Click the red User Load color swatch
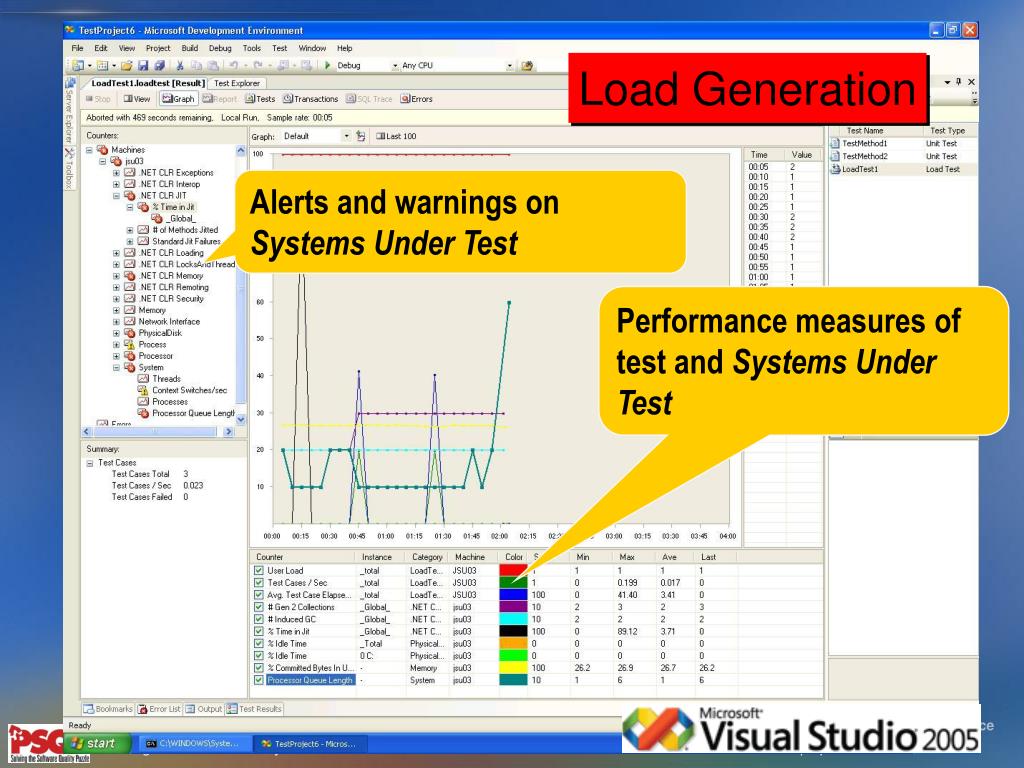 [x=513, y=570]
